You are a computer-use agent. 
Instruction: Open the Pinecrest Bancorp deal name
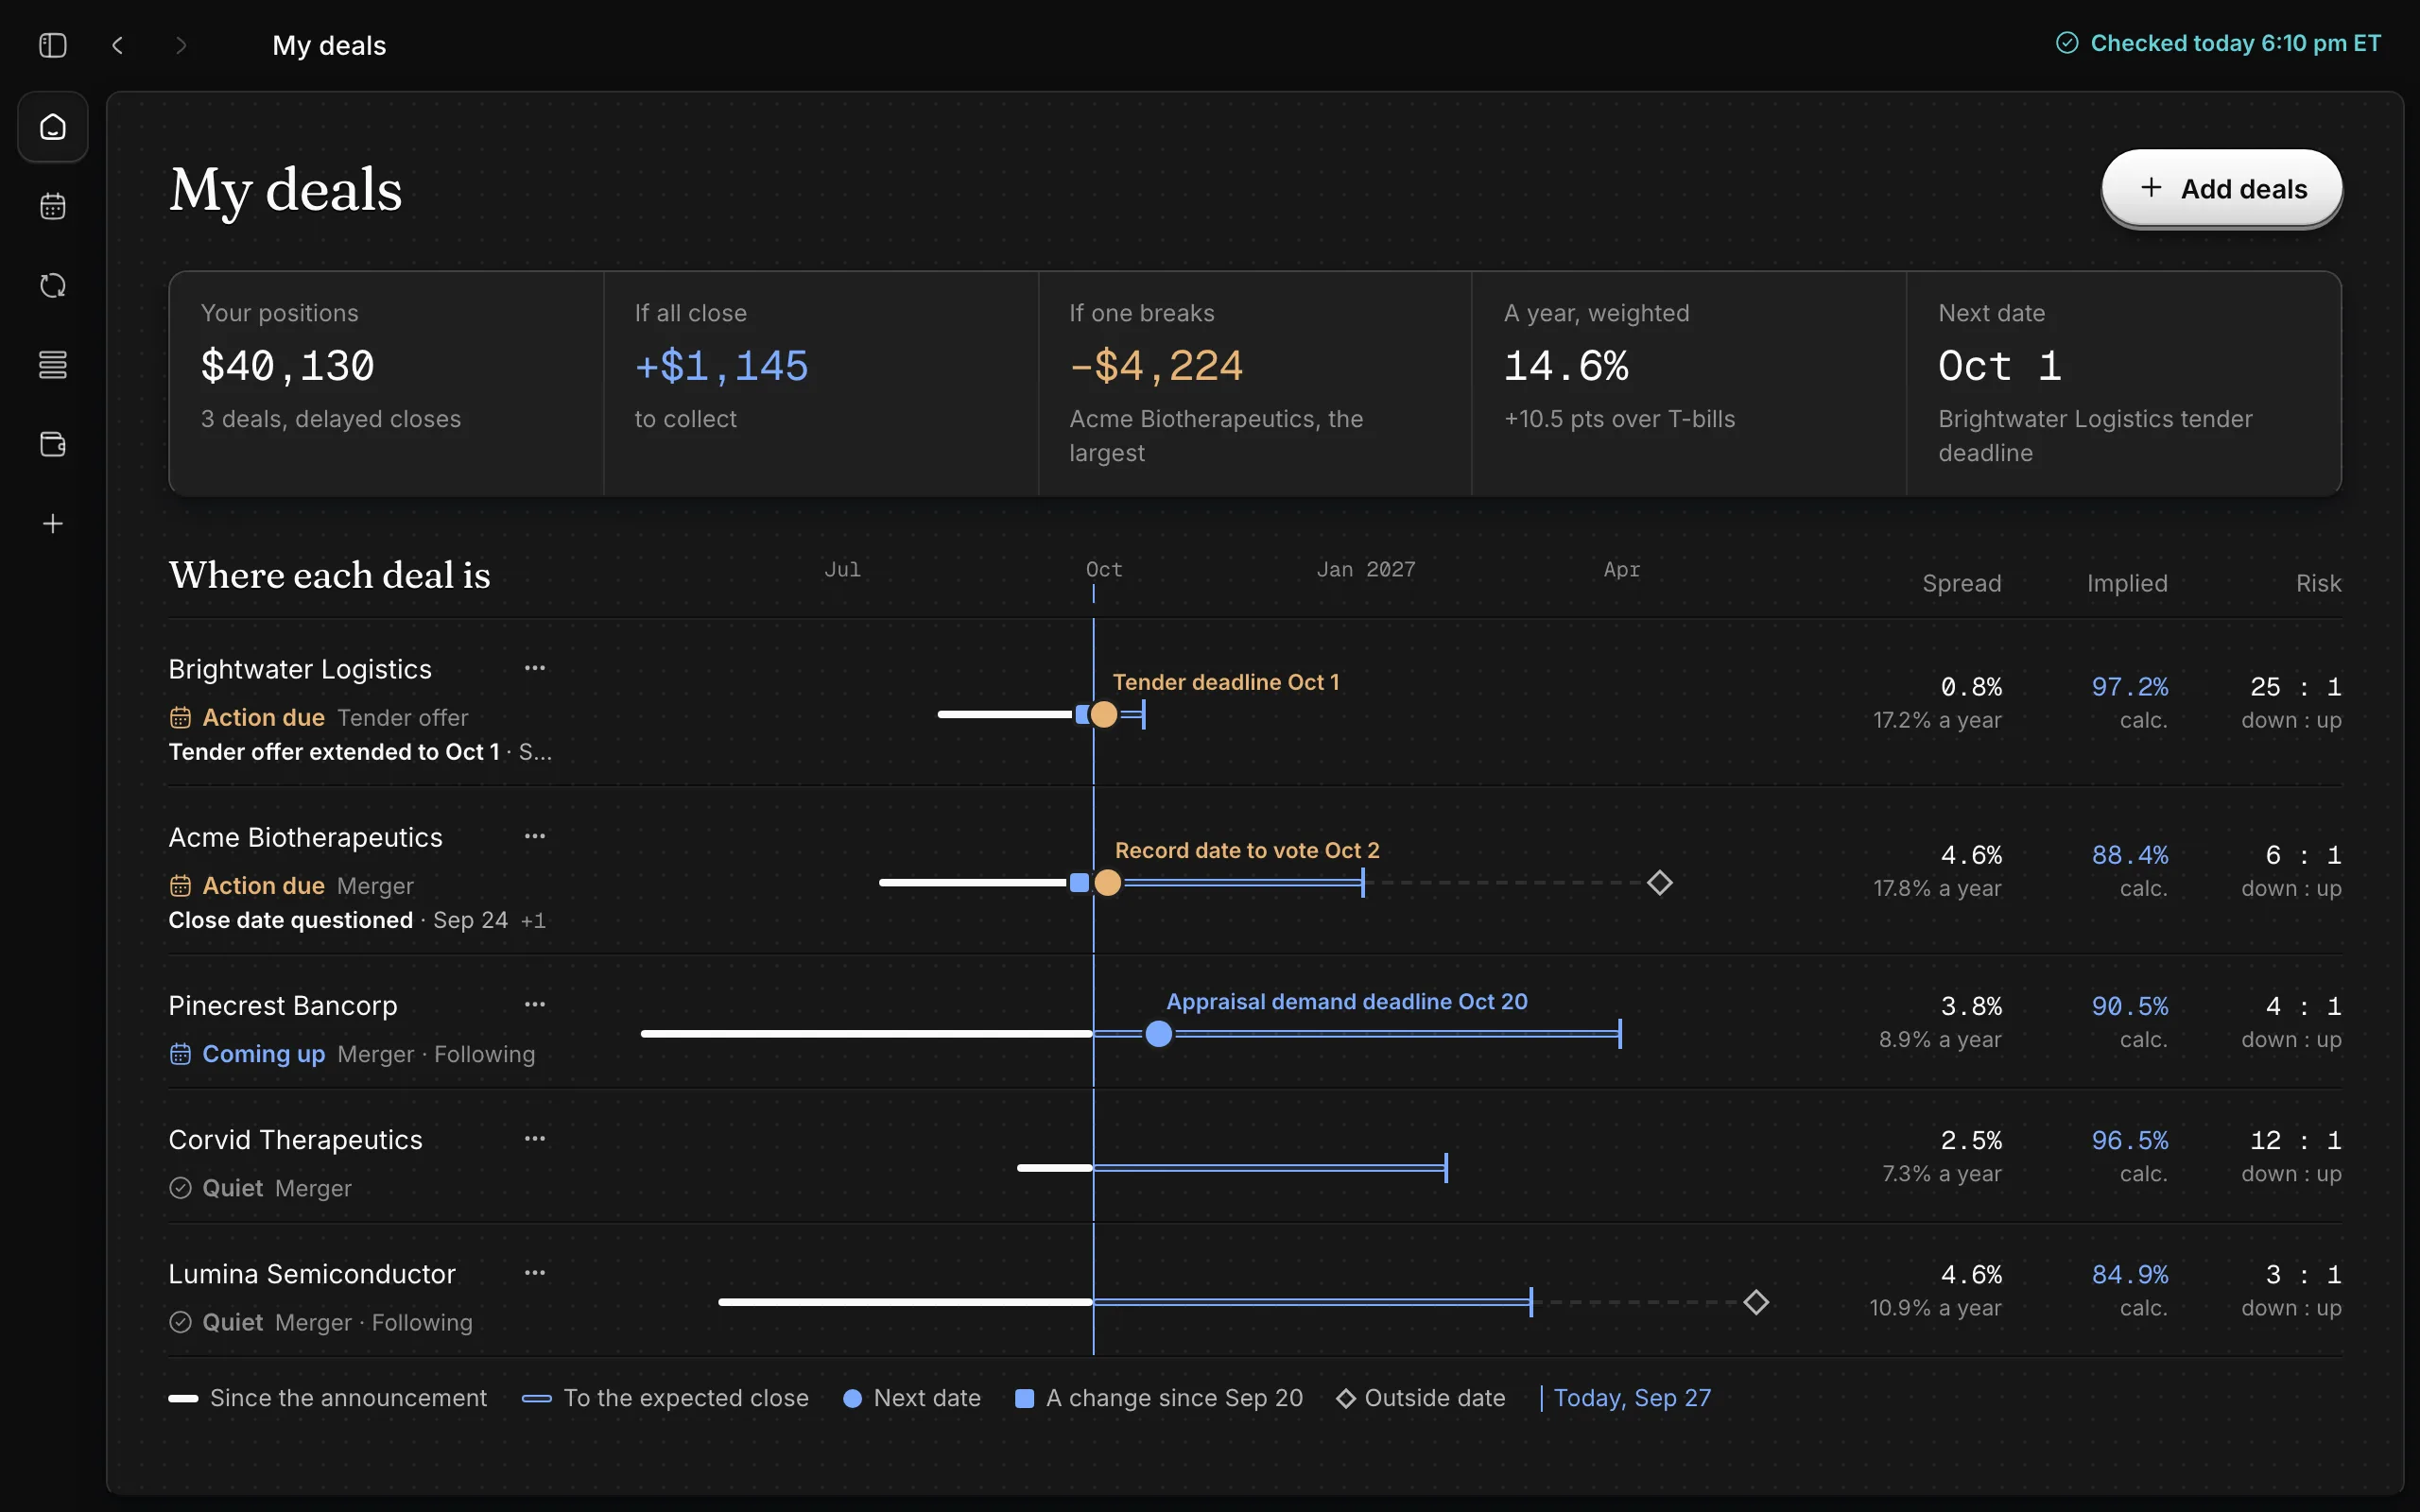(283, 1005)
